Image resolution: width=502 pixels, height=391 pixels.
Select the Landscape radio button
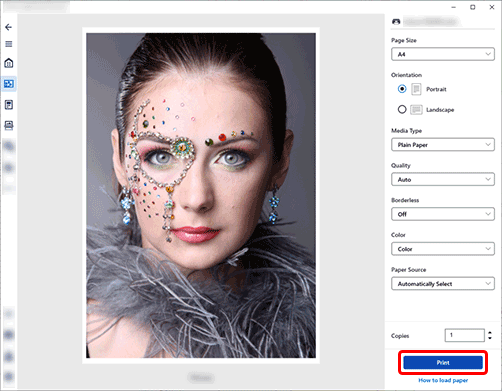[x=402, y=109]
